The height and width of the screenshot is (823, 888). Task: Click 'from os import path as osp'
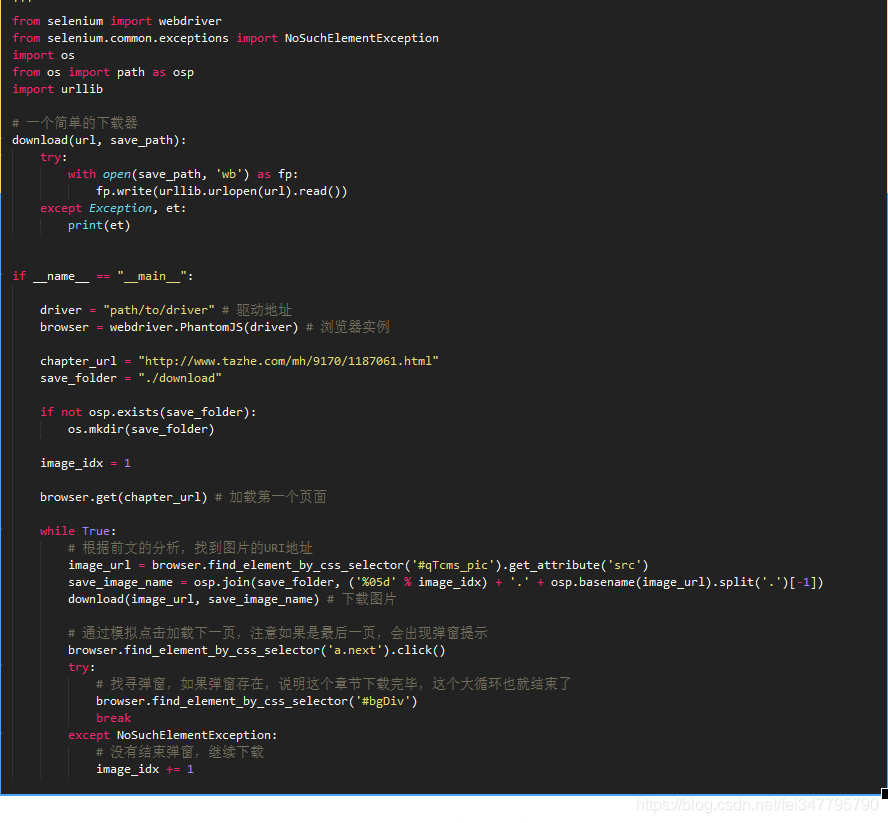(103, 72)
